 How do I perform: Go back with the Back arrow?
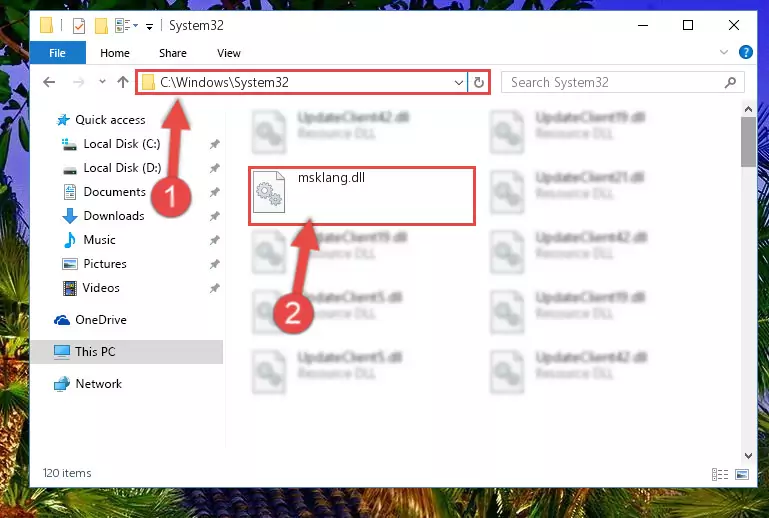49,82
